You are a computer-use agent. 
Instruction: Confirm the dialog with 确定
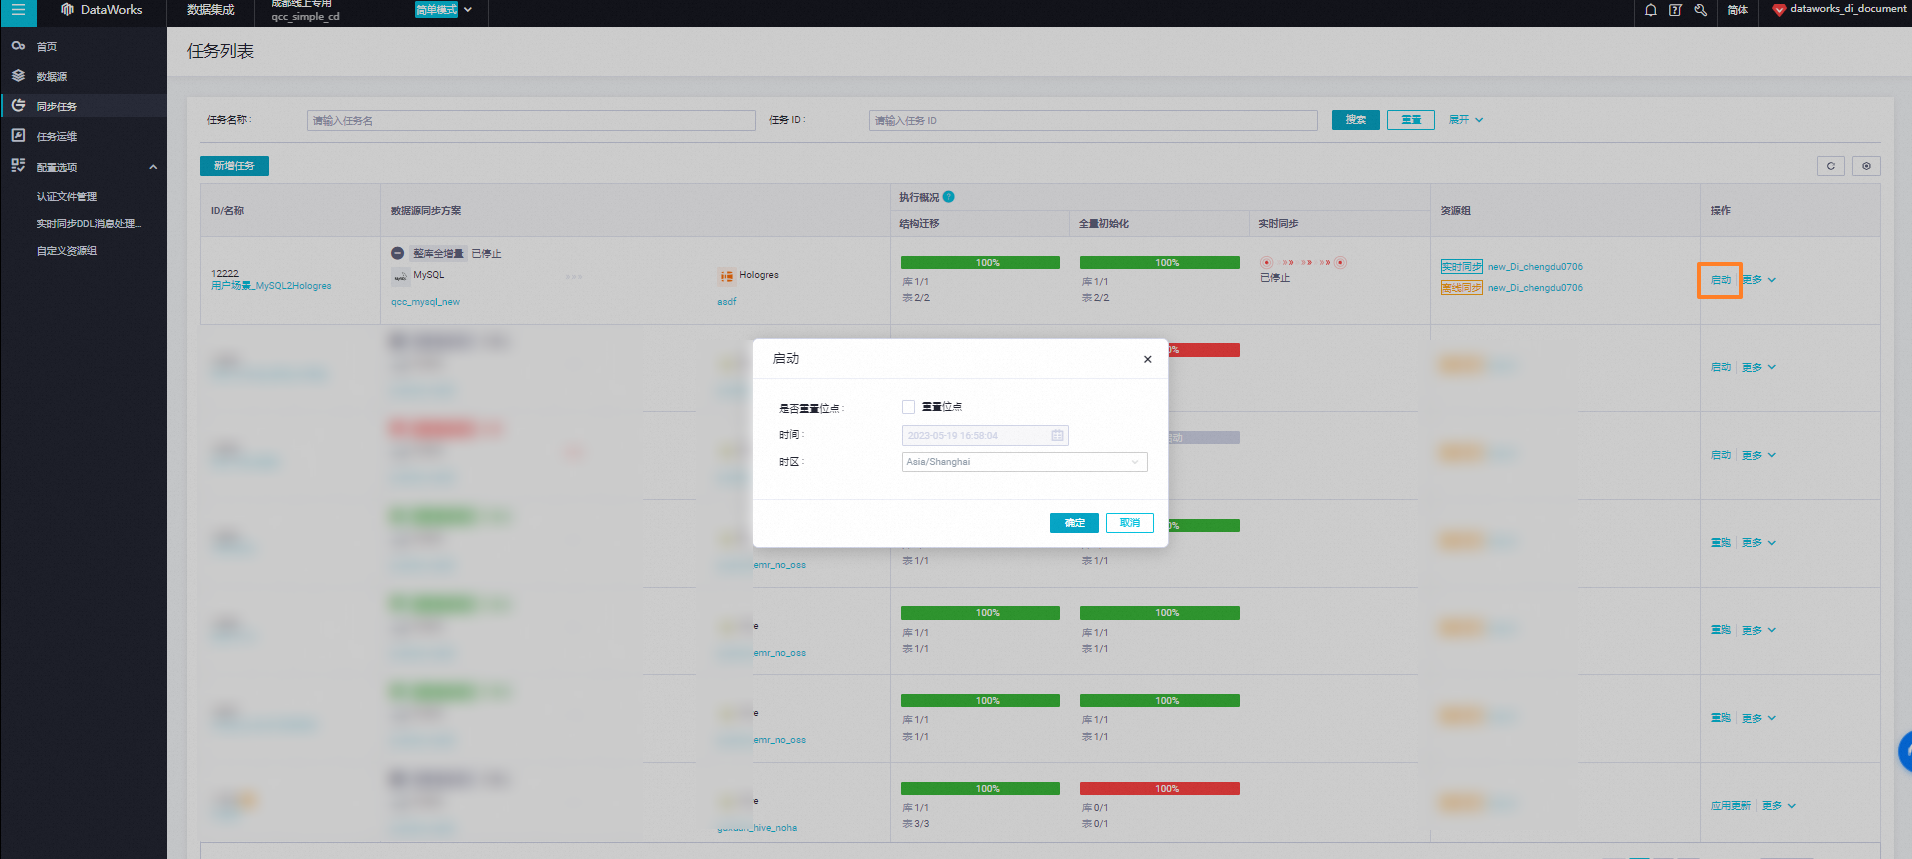coord(1074,523)
